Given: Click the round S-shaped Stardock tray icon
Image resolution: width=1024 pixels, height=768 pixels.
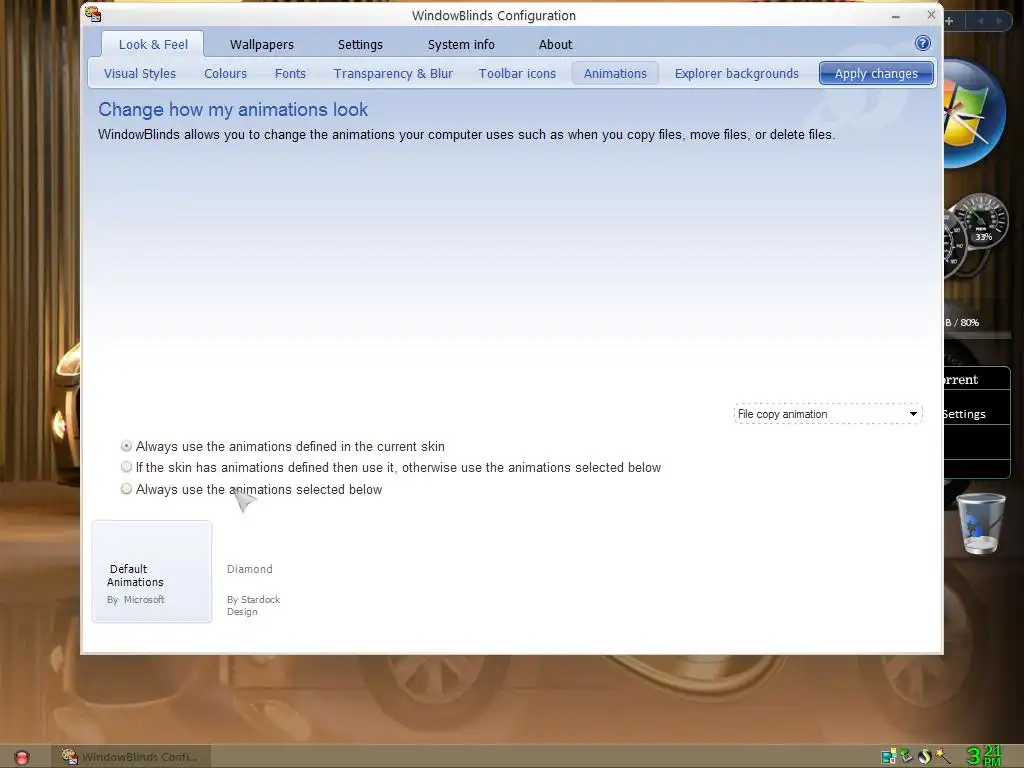Looking at the screenshot, I should pyautogui.click(x=924, y=756).
